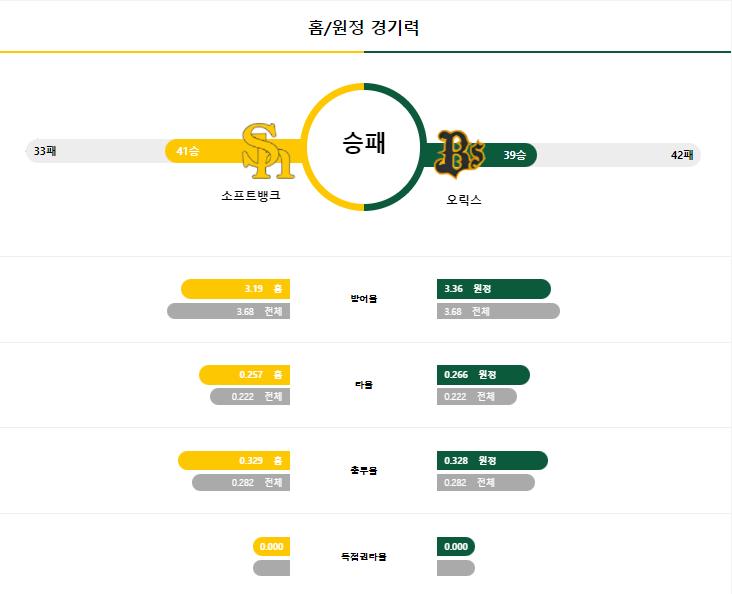The width and height of the screenshot is (732, 594).
Task: Click the SoftBank Hawks team logo
Action: click(x=268, y=151)
